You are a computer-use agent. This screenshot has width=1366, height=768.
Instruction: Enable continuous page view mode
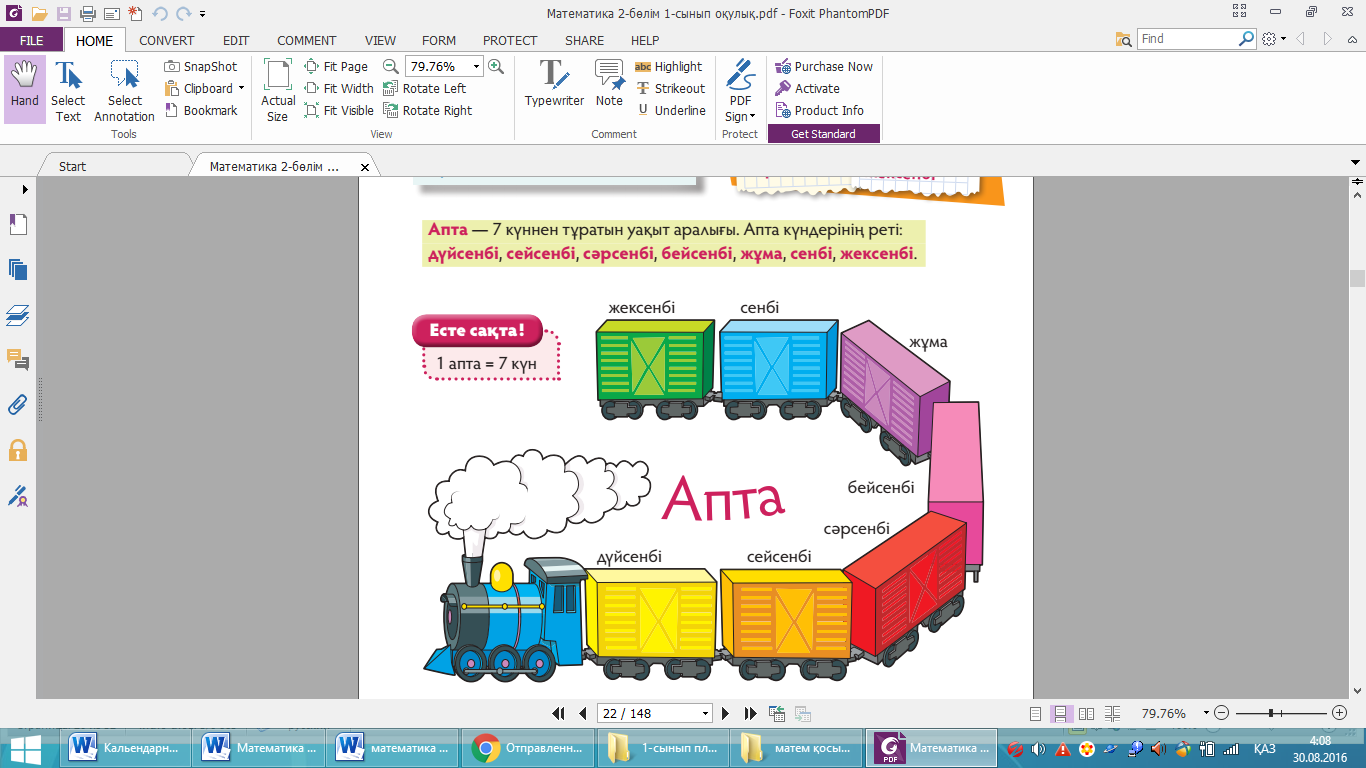1062,714
